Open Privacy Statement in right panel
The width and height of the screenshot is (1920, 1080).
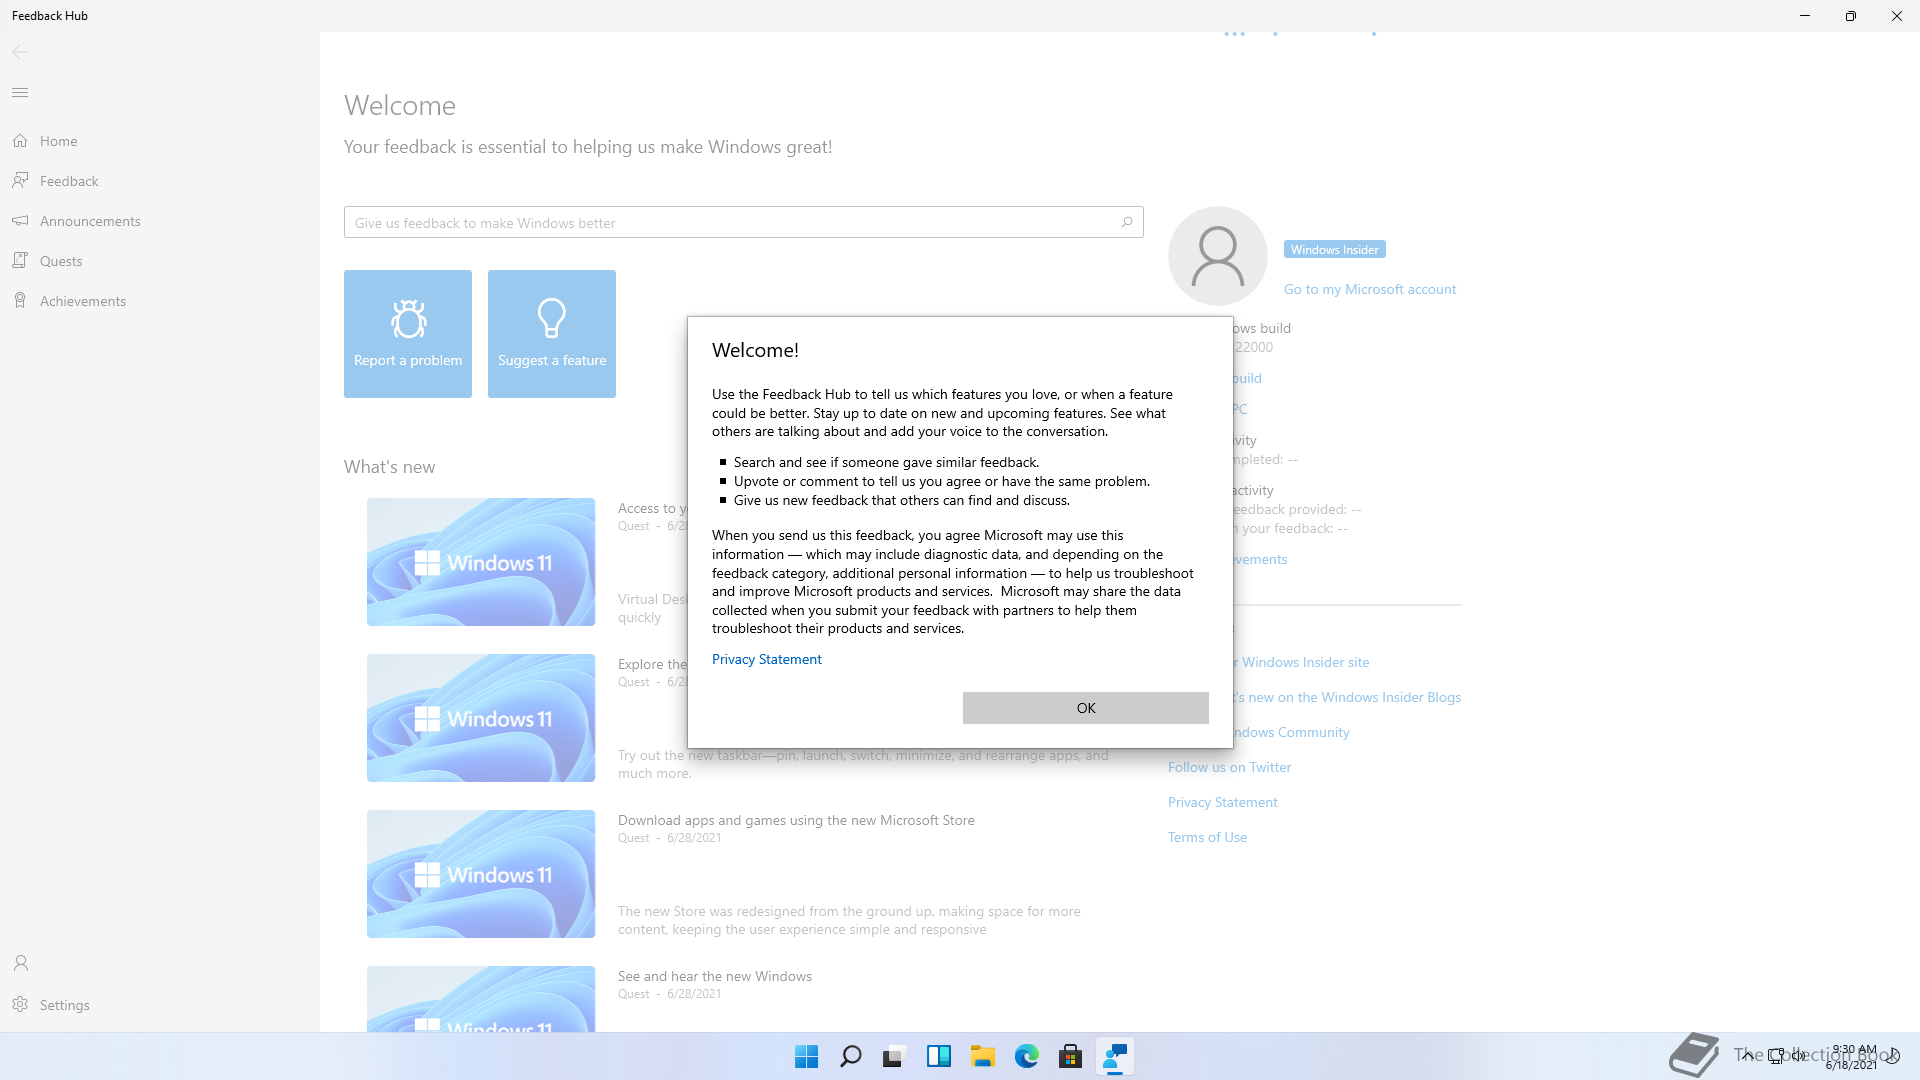click(x=1222, y=802)
